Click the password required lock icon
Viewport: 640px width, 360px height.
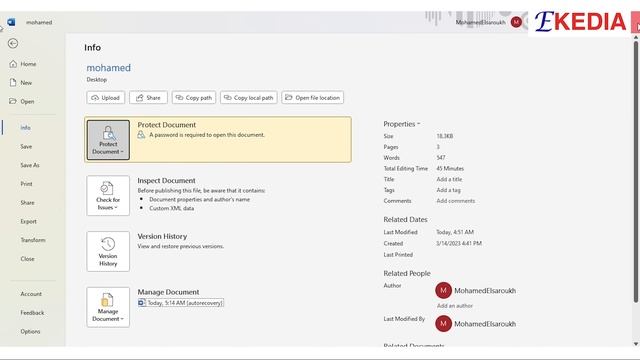(141, 135)
